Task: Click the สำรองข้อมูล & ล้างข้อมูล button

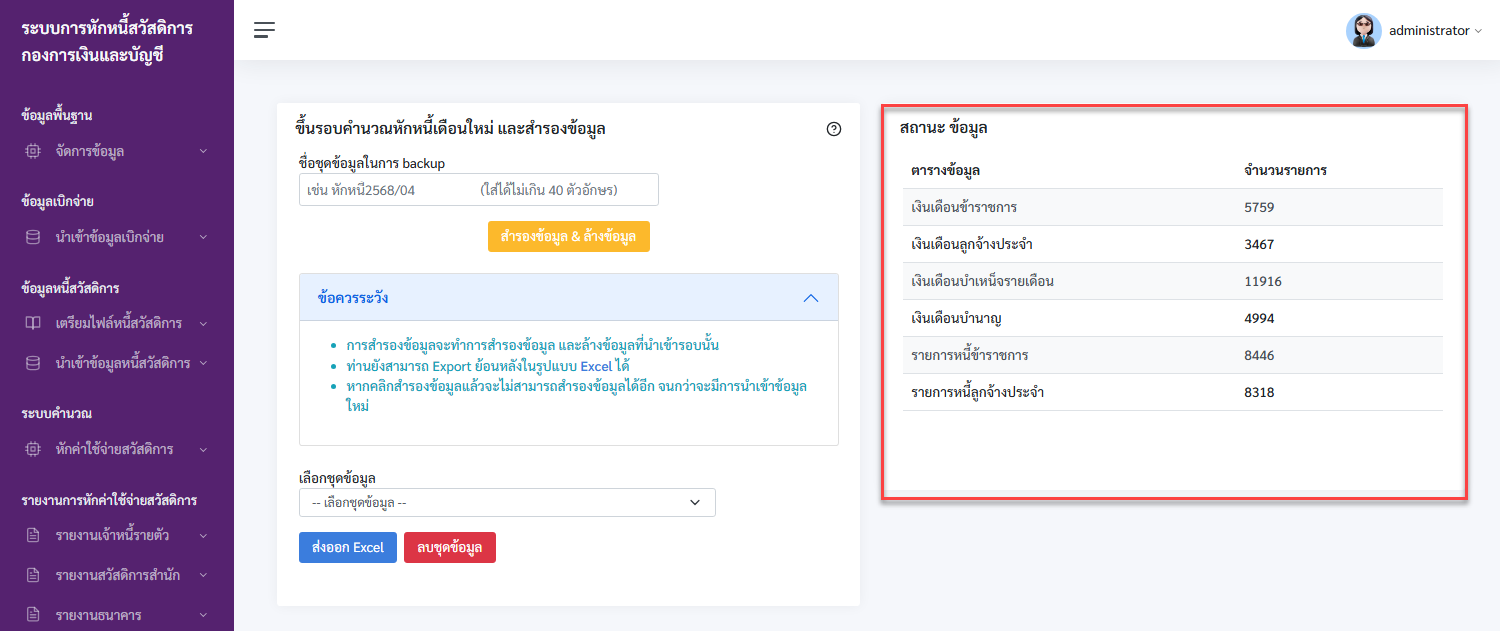Action: click(568, 237)
